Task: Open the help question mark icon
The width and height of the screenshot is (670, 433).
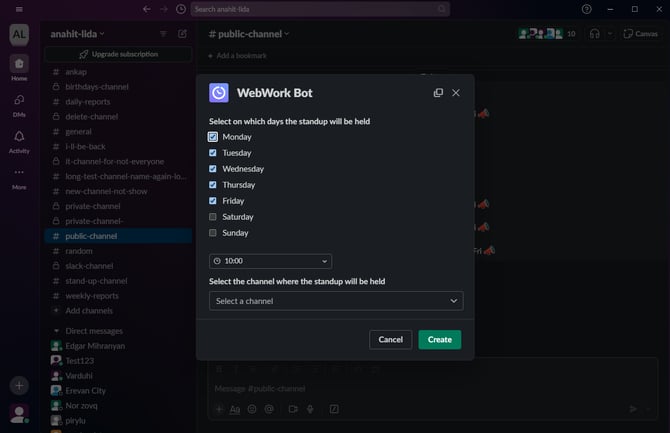Action: tap(586, 9)
